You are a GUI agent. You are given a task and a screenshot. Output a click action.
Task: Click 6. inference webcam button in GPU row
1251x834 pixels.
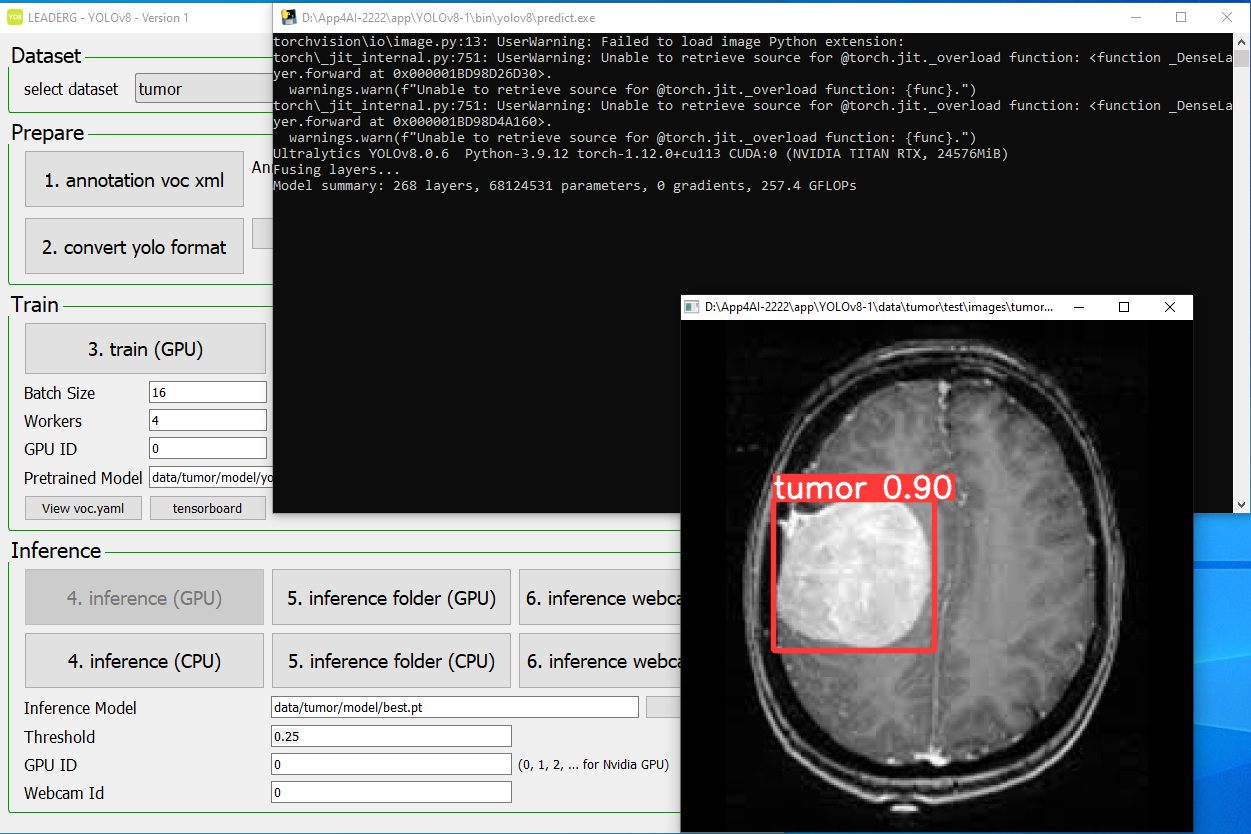pos(600,598)
